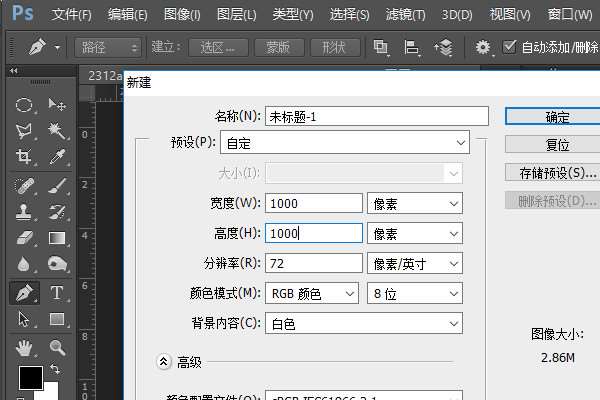Select the Crop tool
600x400 pixels.
click(24, 157)
